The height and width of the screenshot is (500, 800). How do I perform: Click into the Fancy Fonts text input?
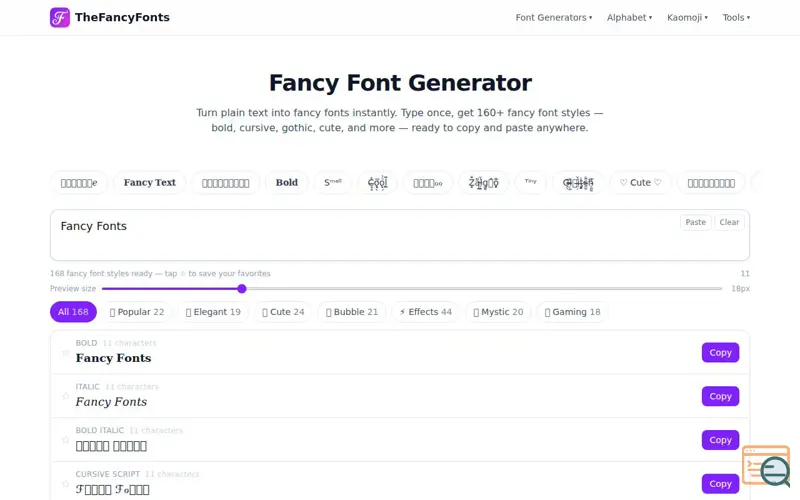[x=400, y=235]
